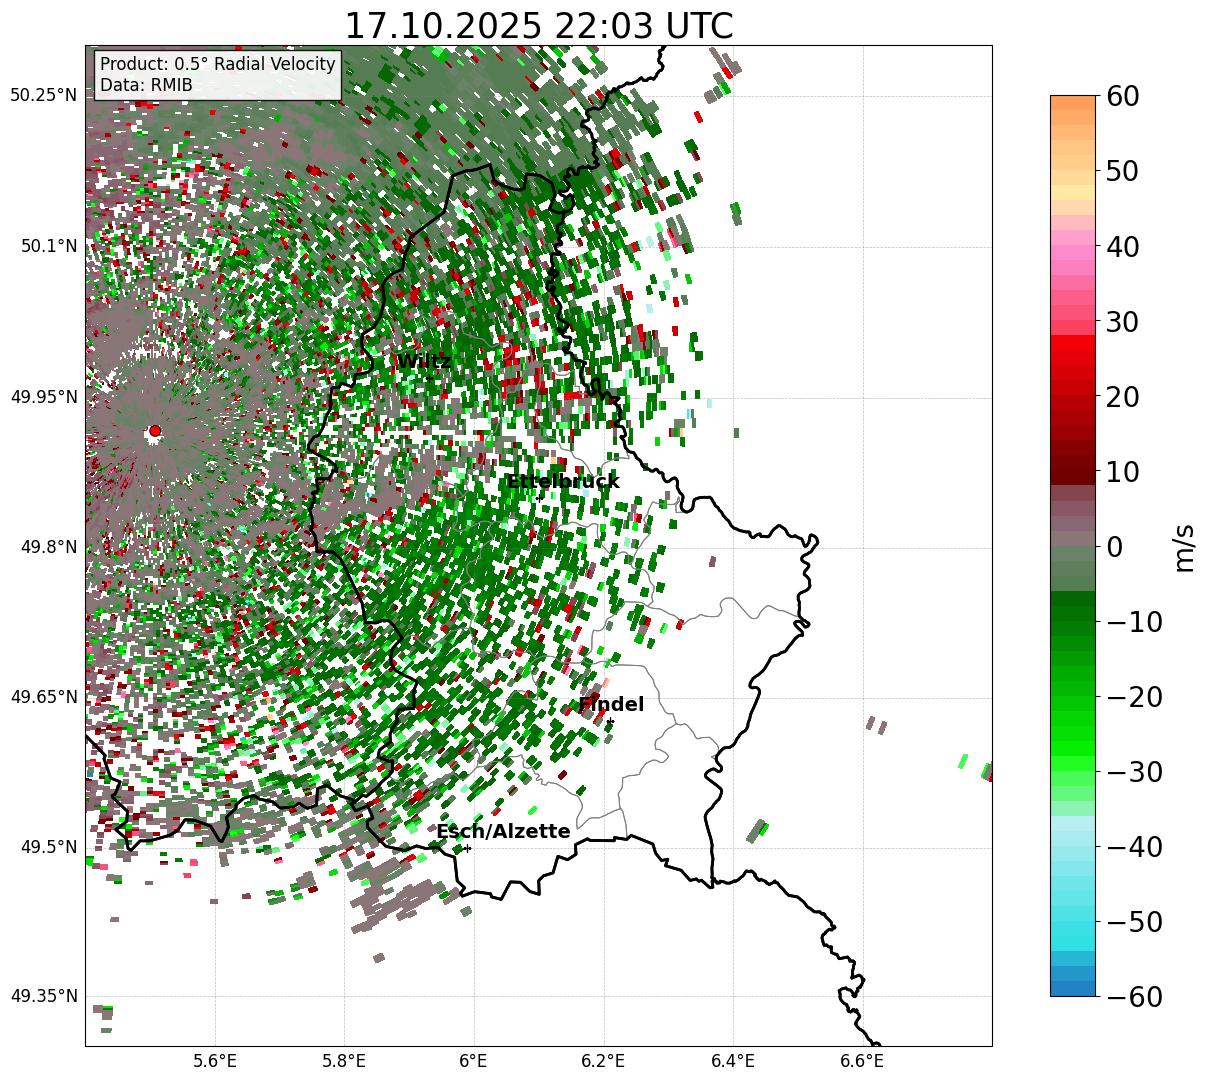Viewport: 1207px width, 1081px height.
Task: Click the colorbar −40 tick label
Action: point(1134,847)
